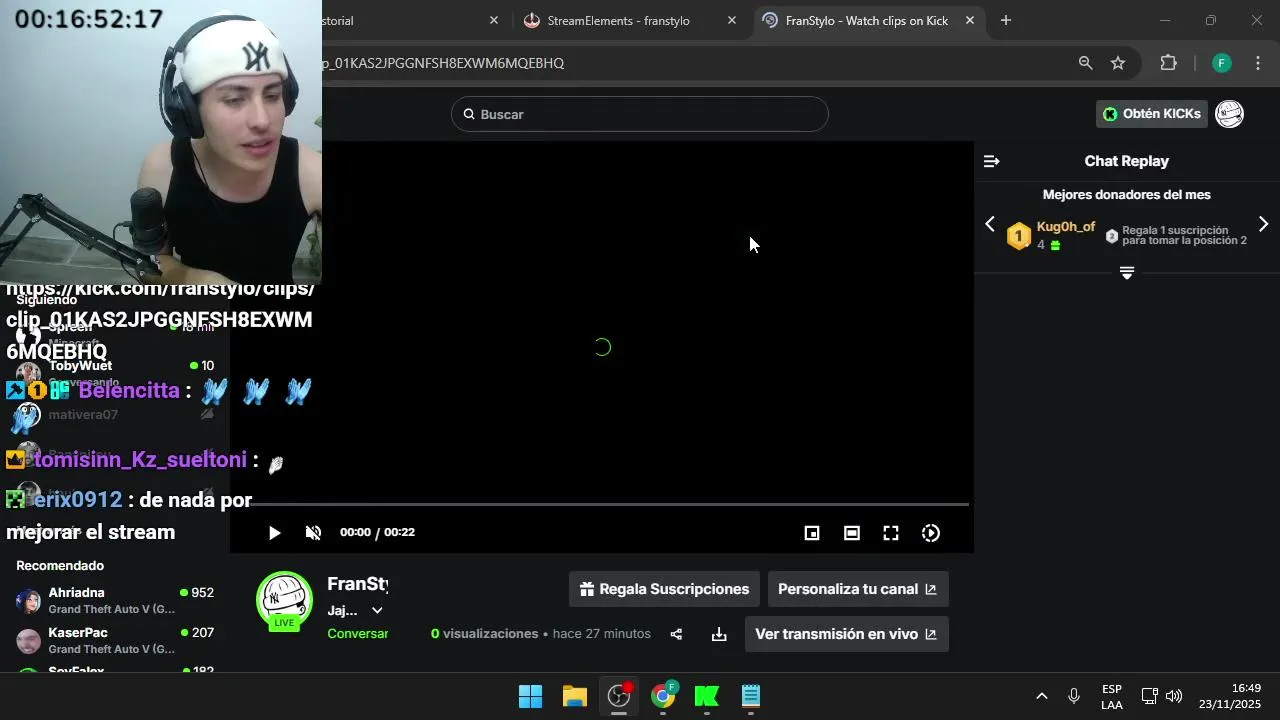Open Kug0h_of donor profile

(1066, 227)
